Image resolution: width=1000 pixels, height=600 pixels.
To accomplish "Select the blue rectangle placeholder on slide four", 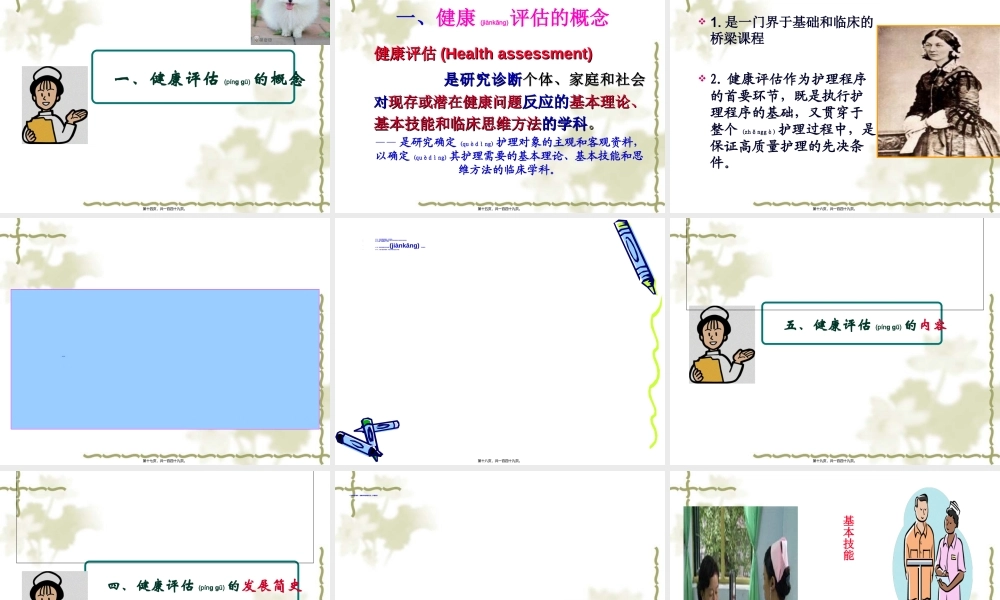I will pyautogui.click(x=164, y=360).
